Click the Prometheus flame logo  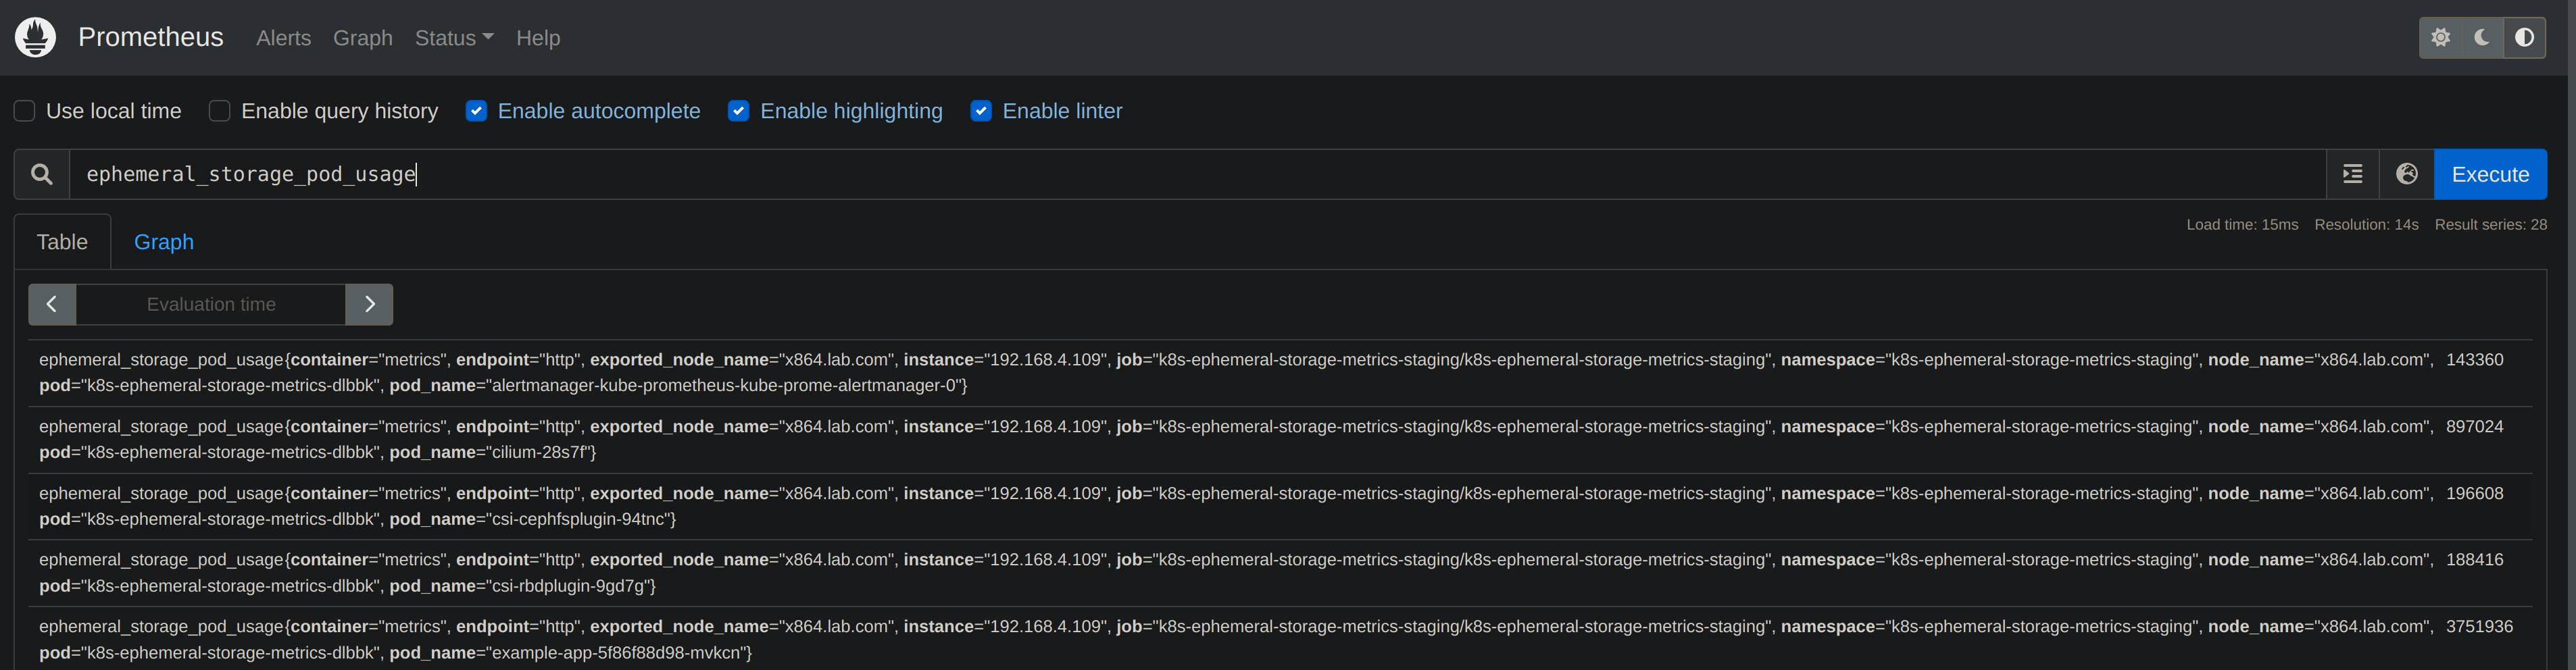click(36, 37)
